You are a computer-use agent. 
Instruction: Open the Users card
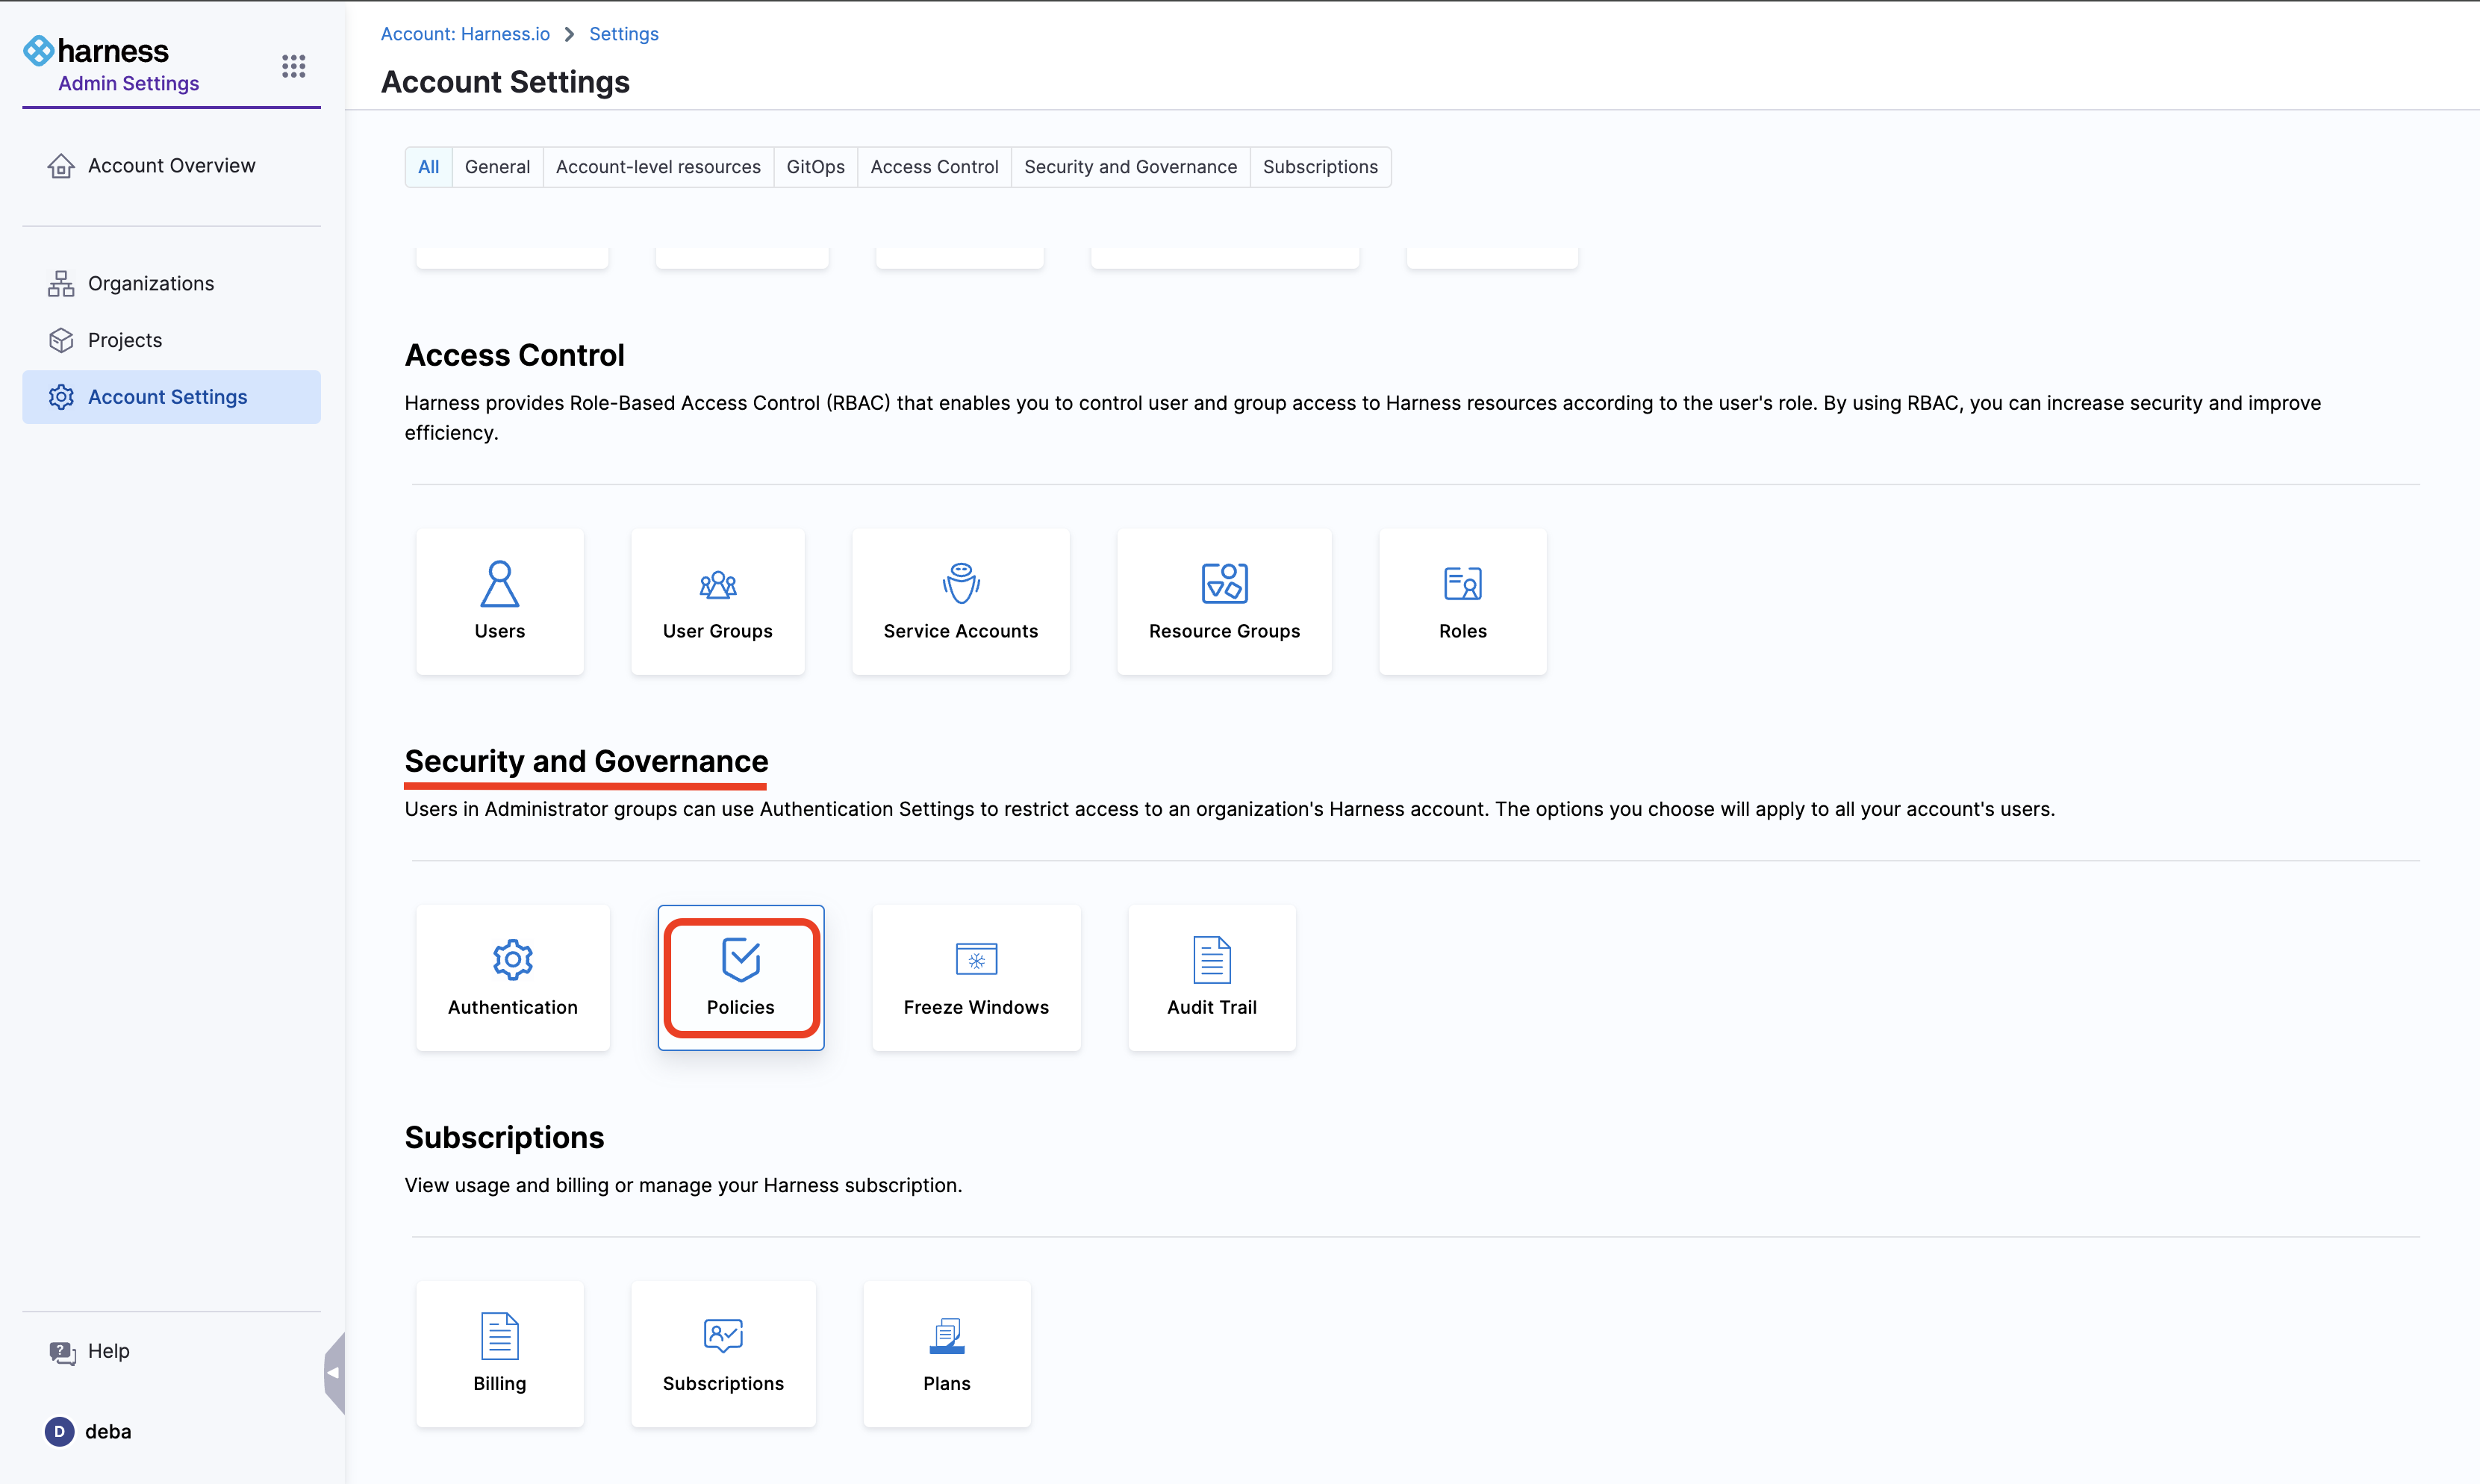(499, 601)
